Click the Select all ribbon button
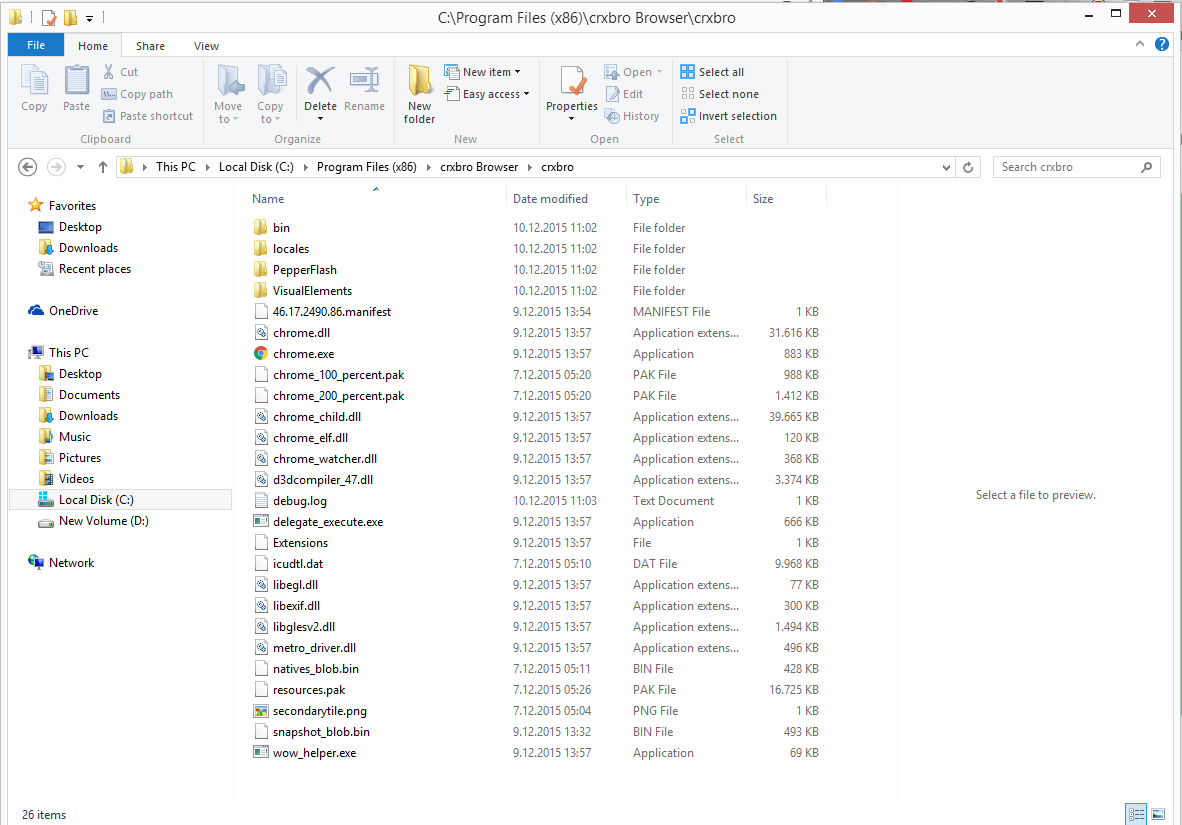This screenshot has width=1182, height=825. tap(712, 72)
